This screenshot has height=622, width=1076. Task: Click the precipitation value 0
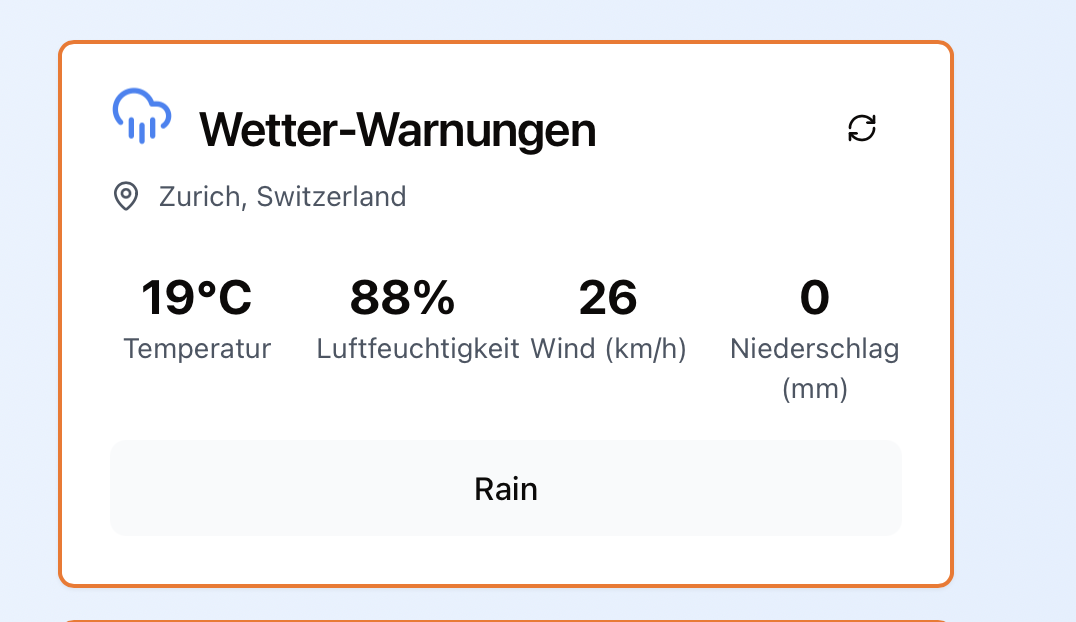(814, 297)
